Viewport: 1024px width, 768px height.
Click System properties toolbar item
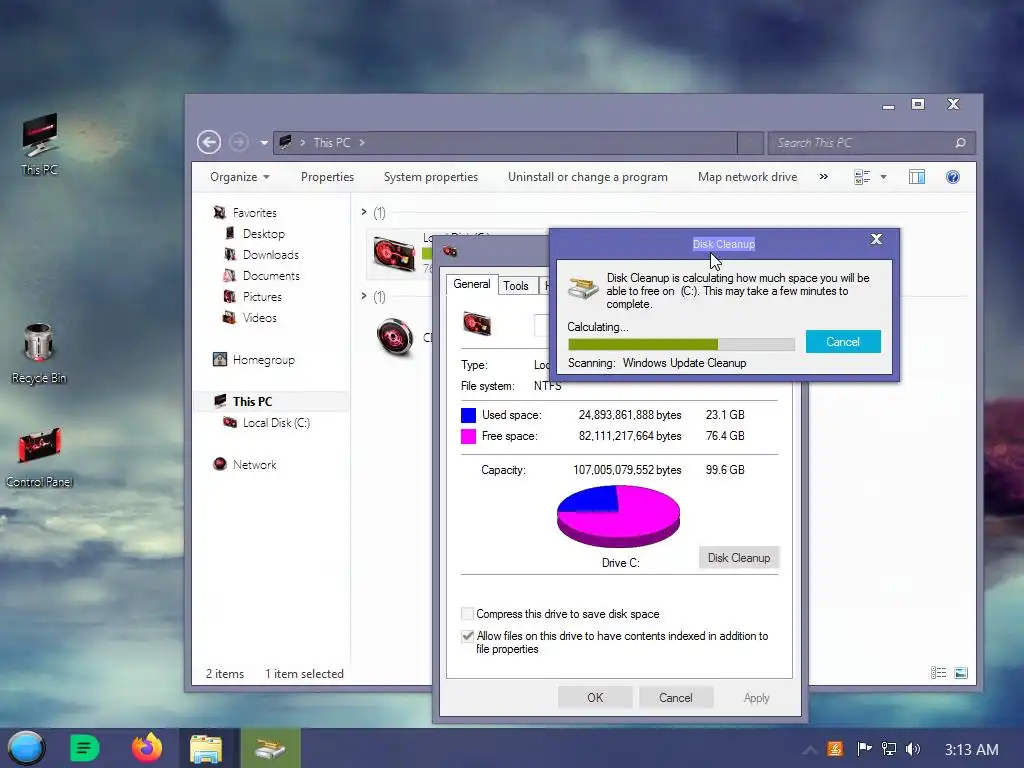(431, 177)
